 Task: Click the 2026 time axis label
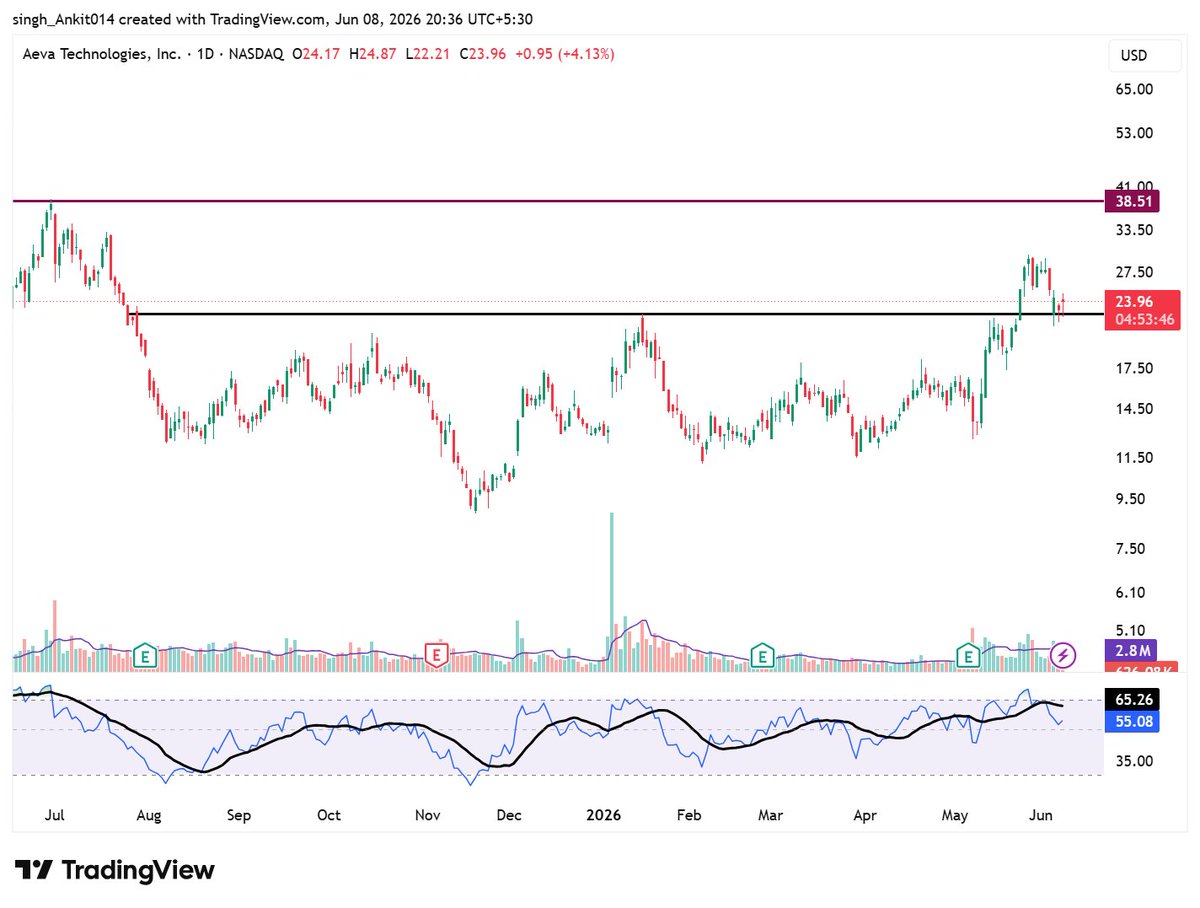click(x=605, y=815)
